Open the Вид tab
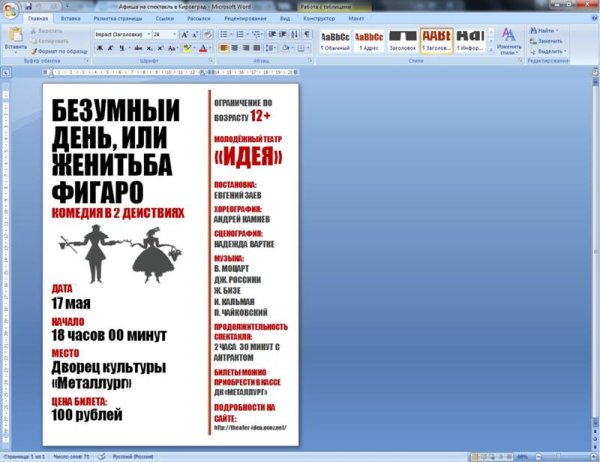The width and height of the screenshot is (600, 462). (285, 18)
